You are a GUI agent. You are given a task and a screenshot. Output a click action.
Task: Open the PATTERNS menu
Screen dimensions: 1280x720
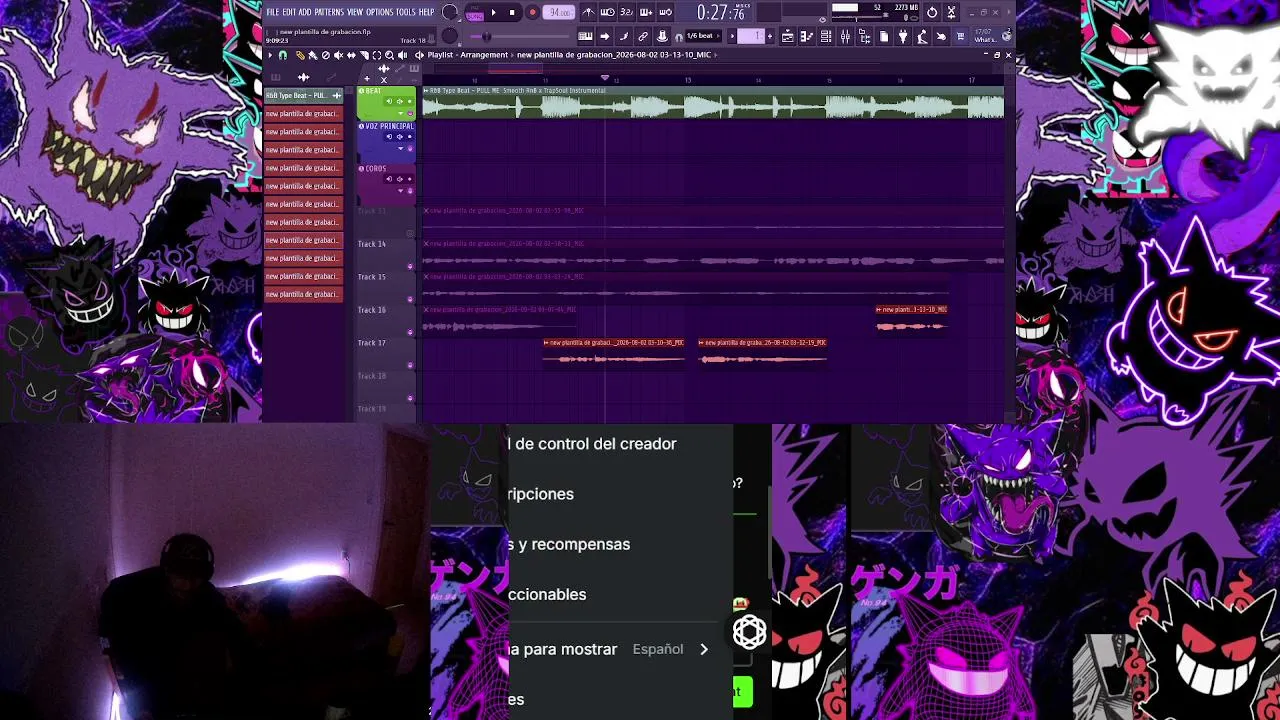point(329,12)
